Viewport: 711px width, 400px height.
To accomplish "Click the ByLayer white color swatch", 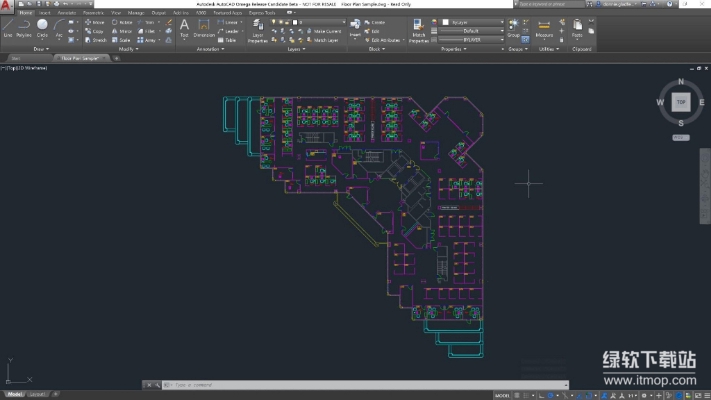I will tap(446, 22).
